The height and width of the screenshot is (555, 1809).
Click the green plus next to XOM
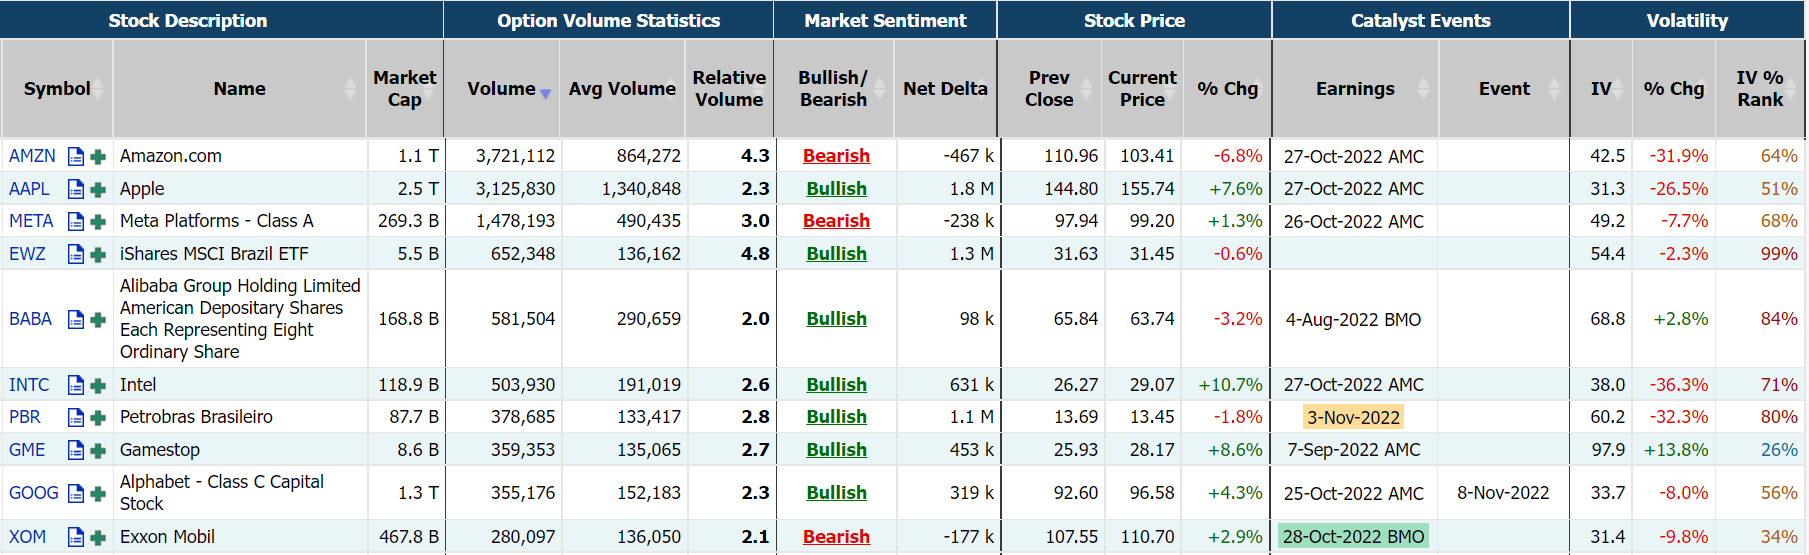(x=98, y=537)
